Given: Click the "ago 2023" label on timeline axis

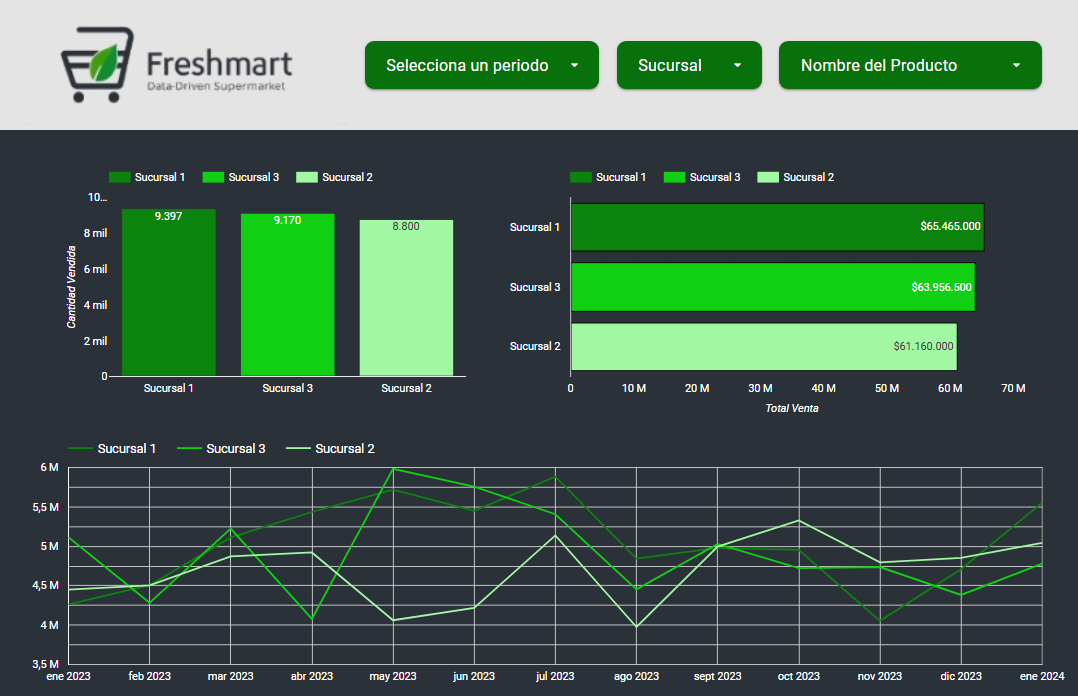Looking at the screenshot, I should (634, 677).
